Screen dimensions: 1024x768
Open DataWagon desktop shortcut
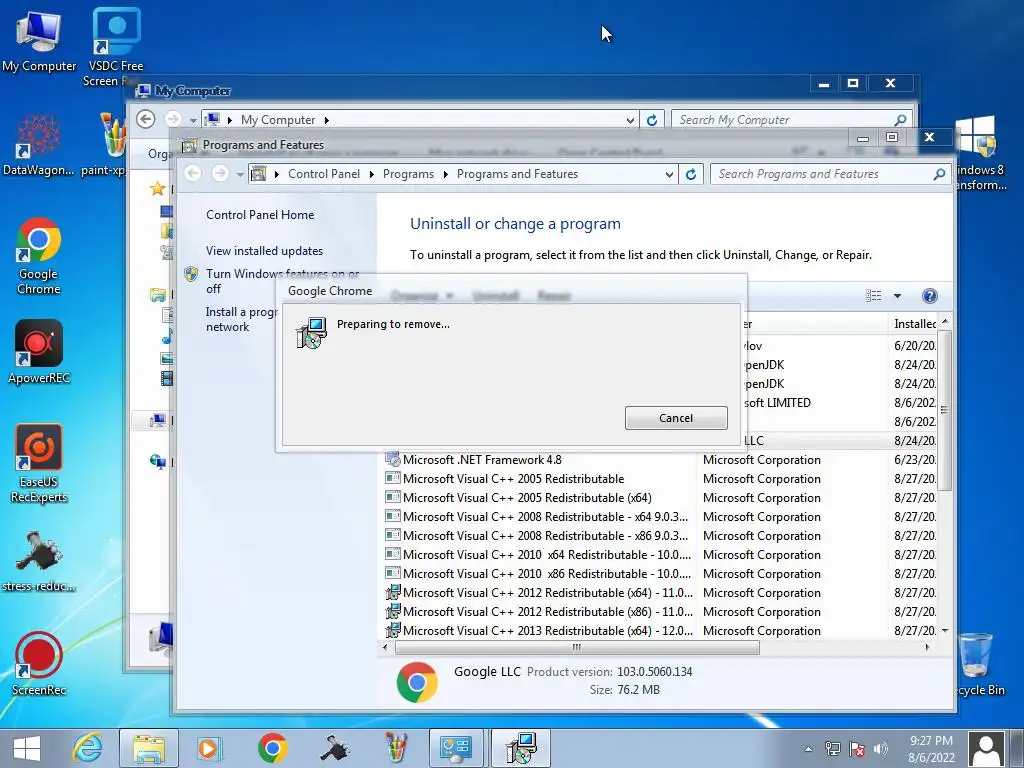click(39, 145)
